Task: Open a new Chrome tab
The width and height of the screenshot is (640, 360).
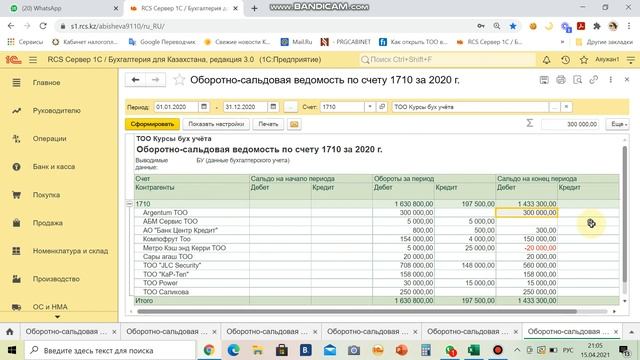Action: 254,8
